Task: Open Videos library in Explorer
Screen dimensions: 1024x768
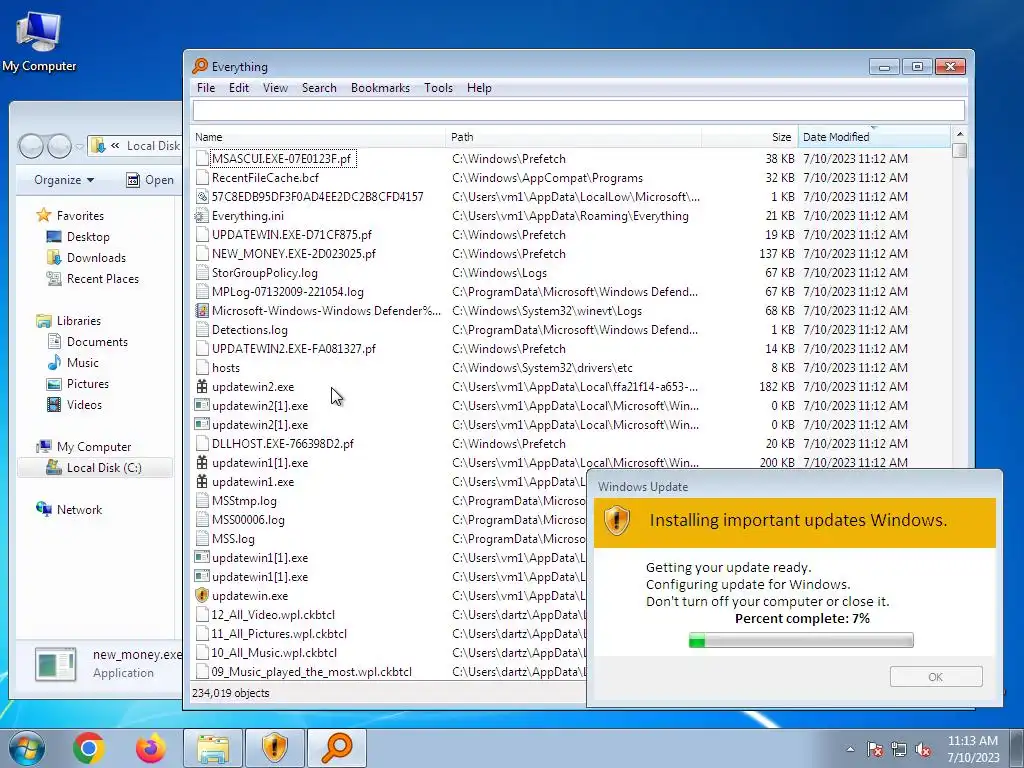Action: [74, 404]
